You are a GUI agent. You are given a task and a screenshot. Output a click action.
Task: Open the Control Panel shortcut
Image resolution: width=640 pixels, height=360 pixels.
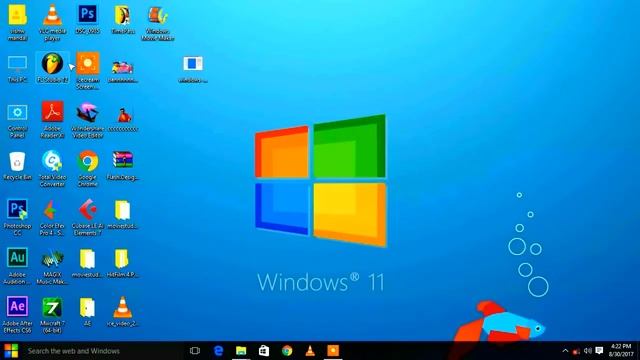click(x=18, y=120)
